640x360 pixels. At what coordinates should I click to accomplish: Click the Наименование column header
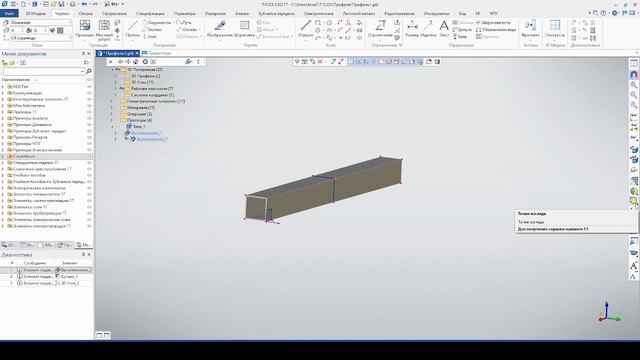click(16, 80)
